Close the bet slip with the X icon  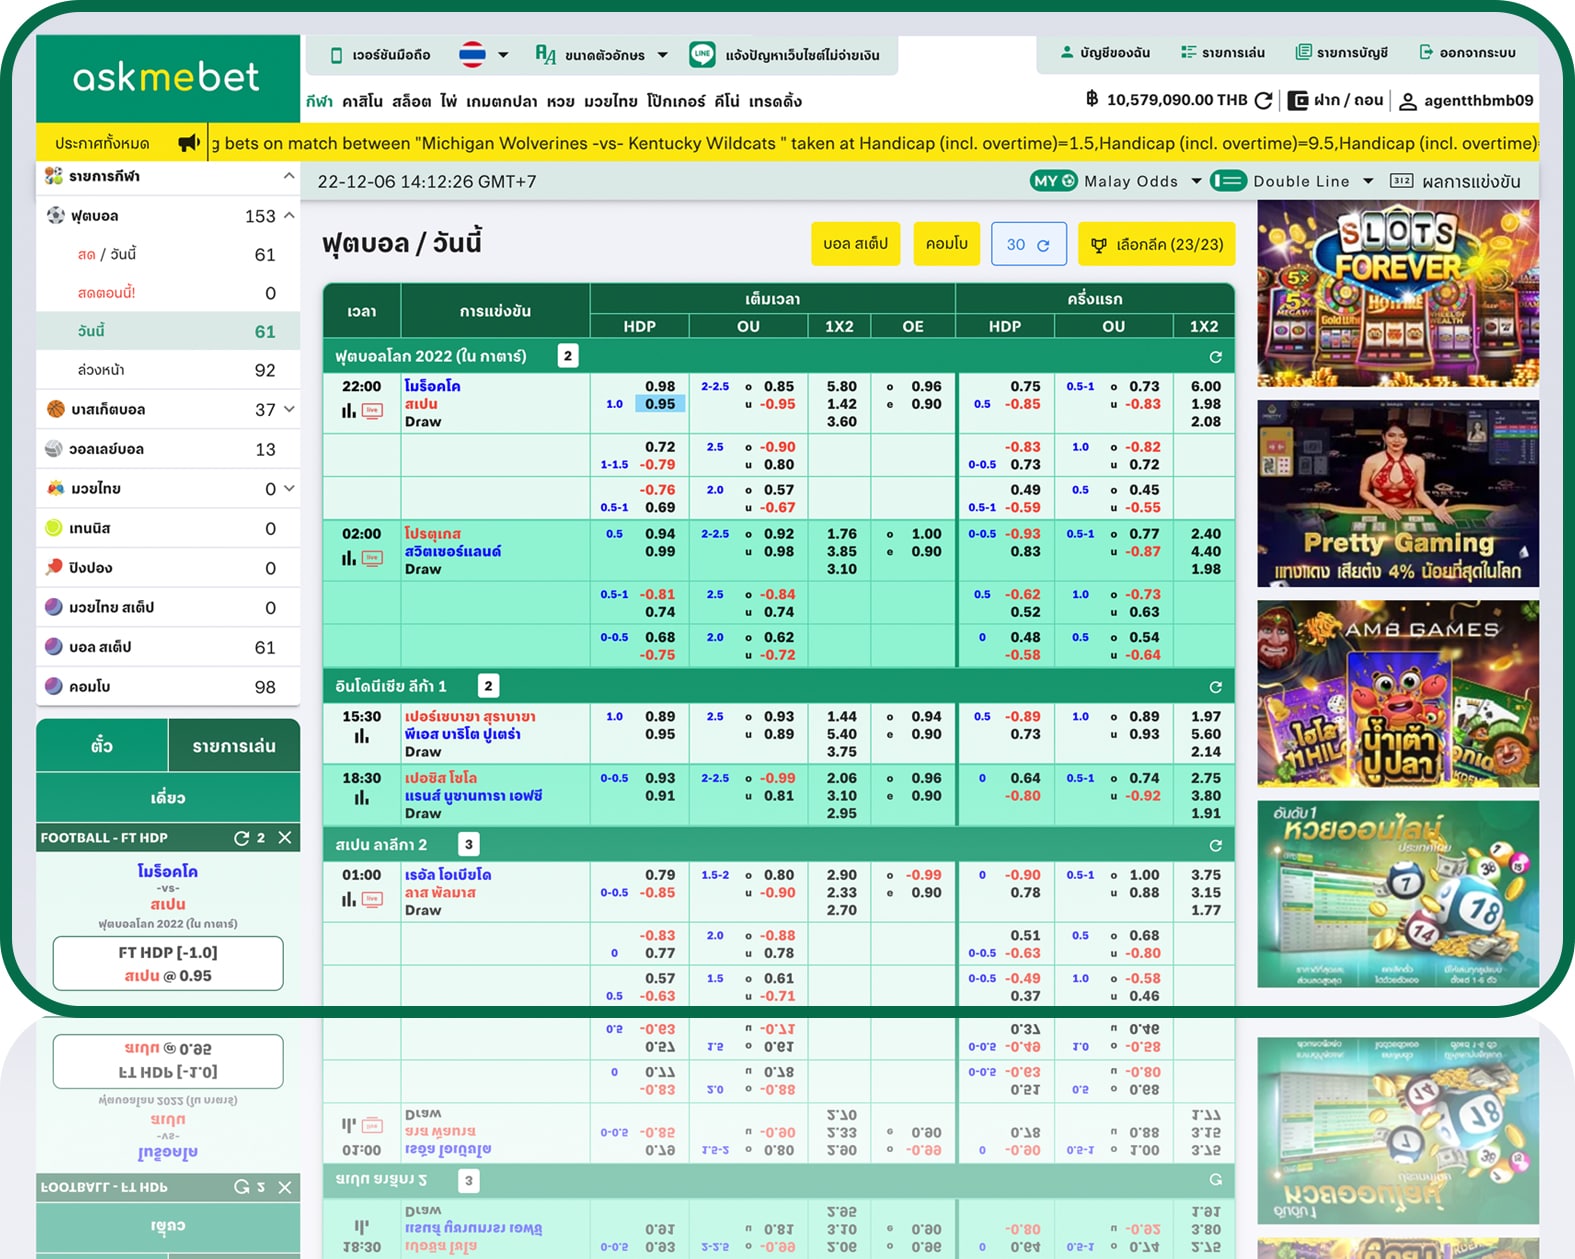[x=285, y=838]
